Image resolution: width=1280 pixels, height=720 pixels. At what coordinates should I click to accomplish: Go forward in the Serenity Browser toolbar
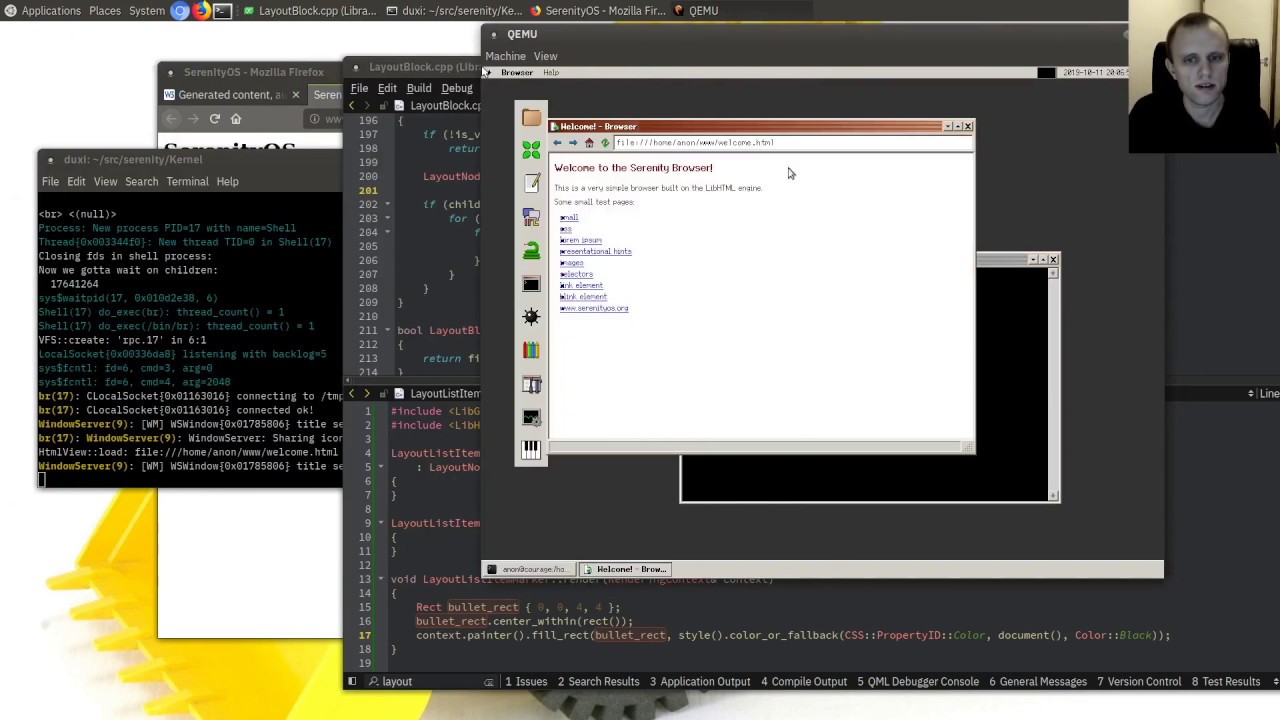tap(573, 143)
